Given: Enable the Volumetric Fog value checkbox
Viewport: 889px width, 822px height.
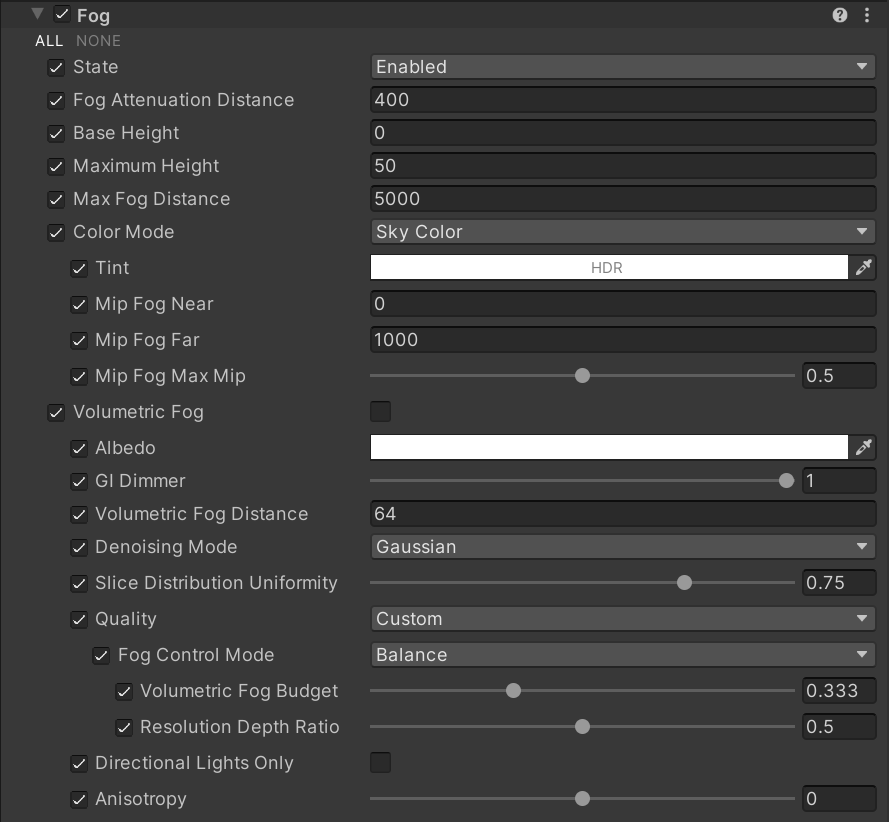Looking at the screenshot, I should tap(381, 411).
